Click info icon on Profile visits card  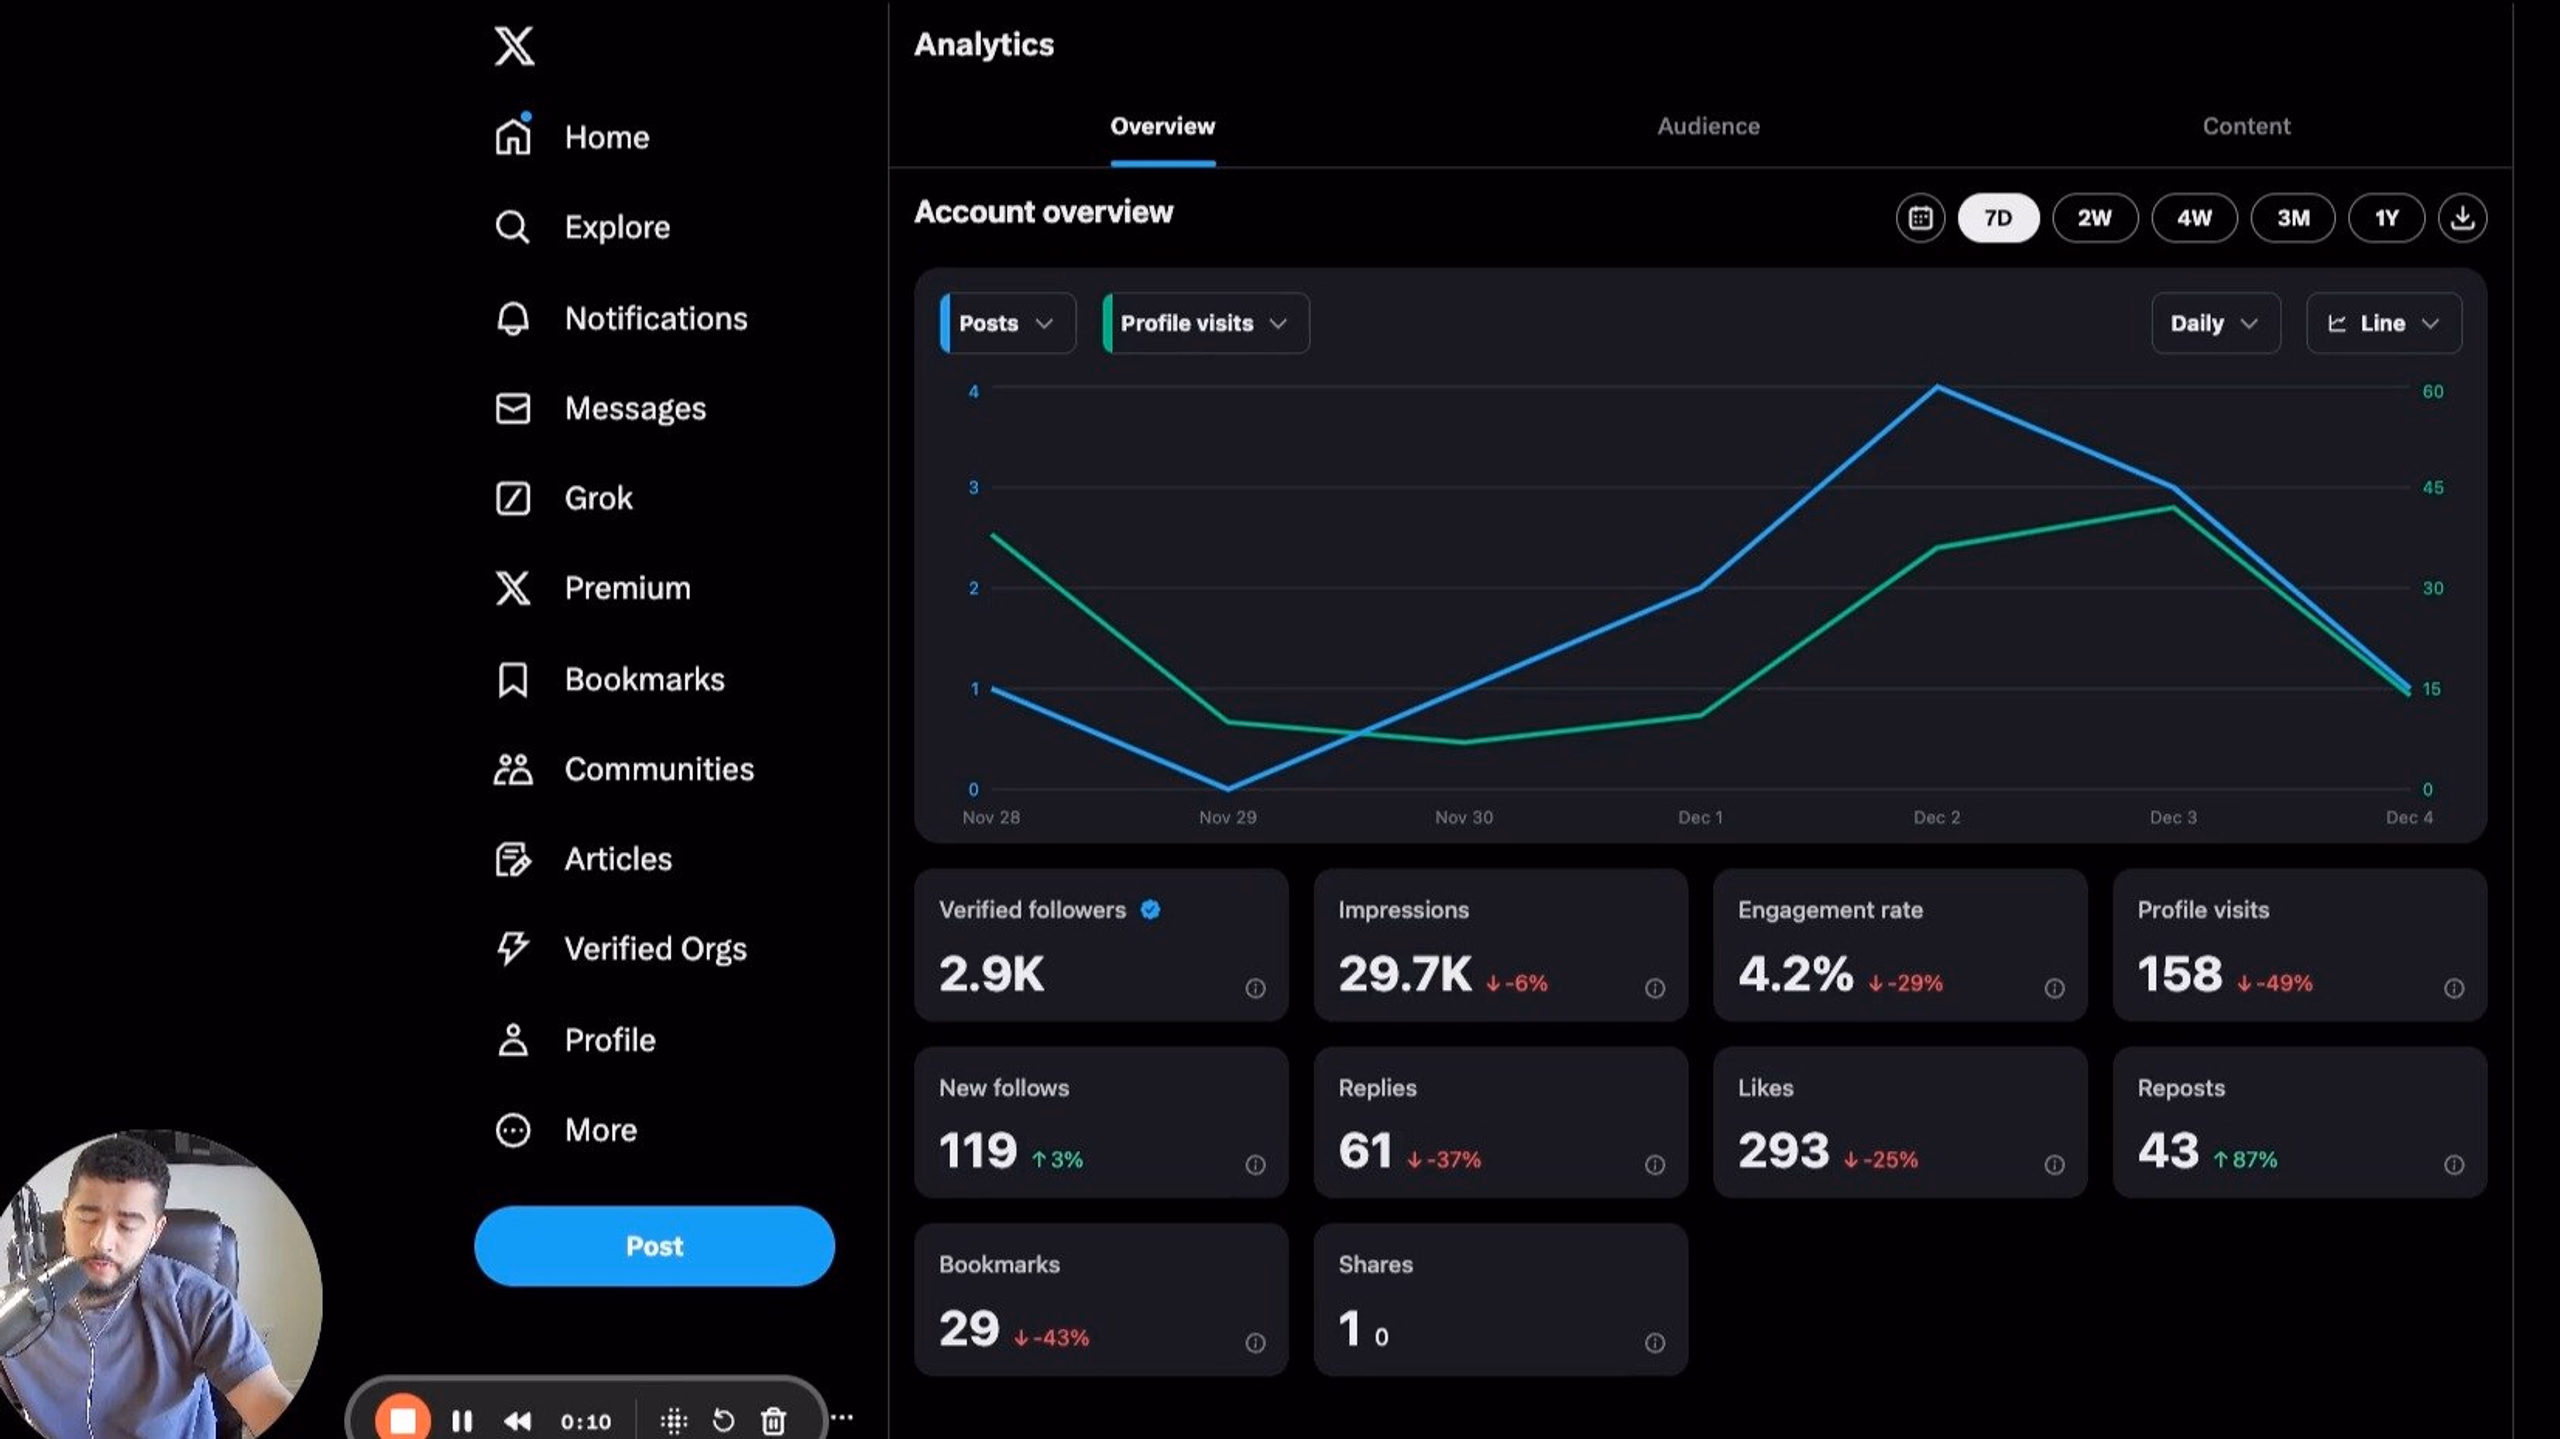[2454, 988]
